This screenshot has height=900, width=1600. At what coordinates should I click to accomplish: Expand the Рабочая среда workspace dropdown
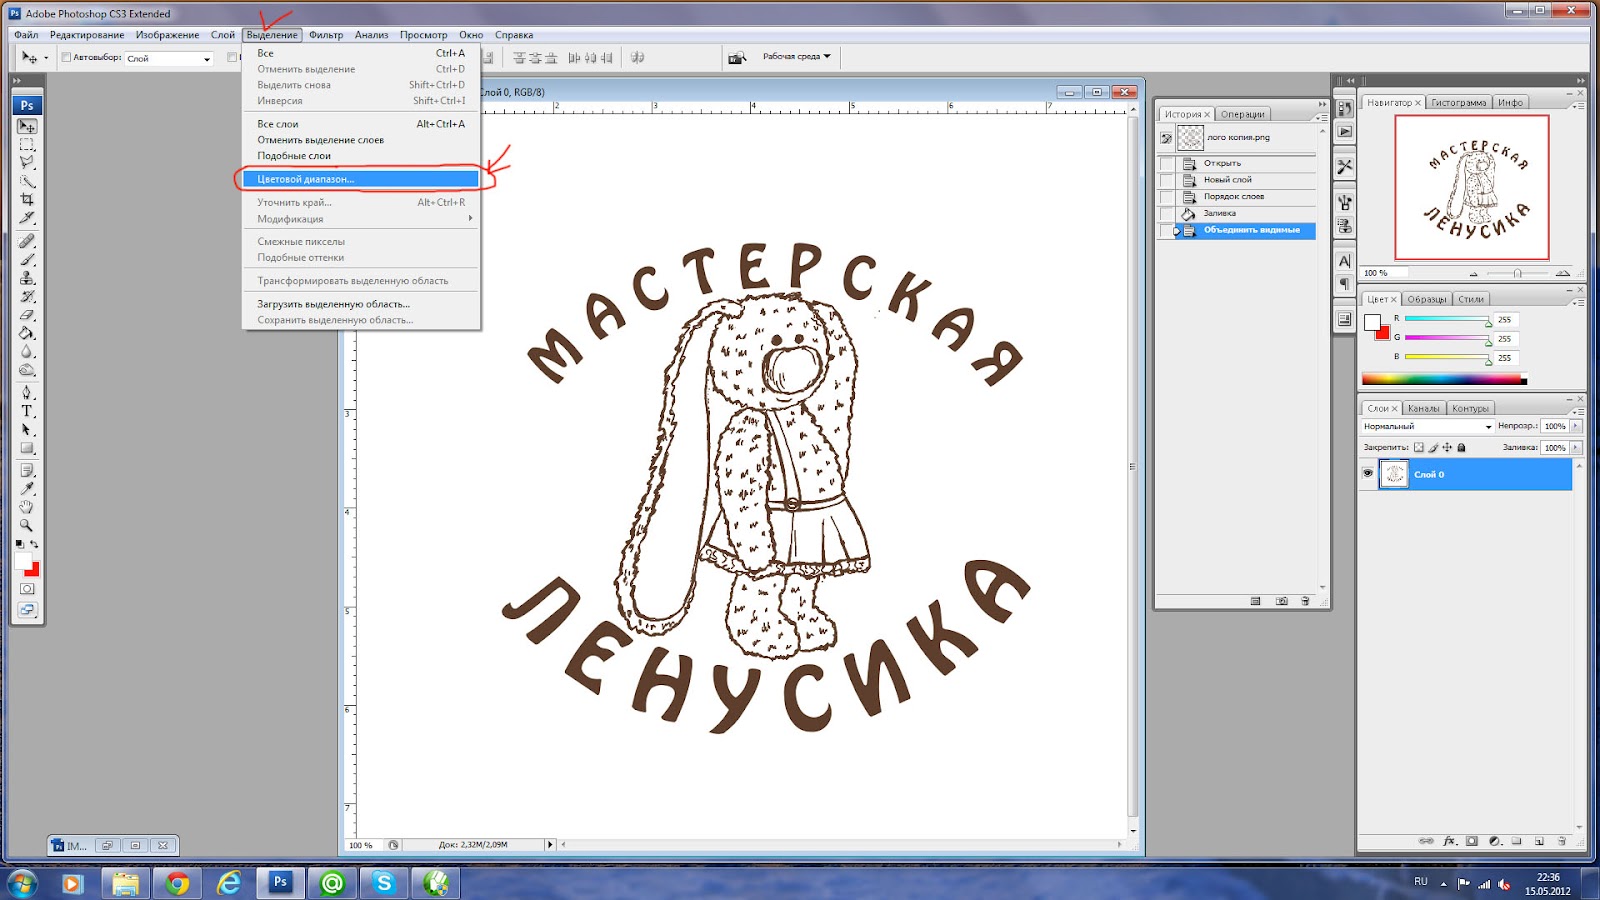(796, 57)
